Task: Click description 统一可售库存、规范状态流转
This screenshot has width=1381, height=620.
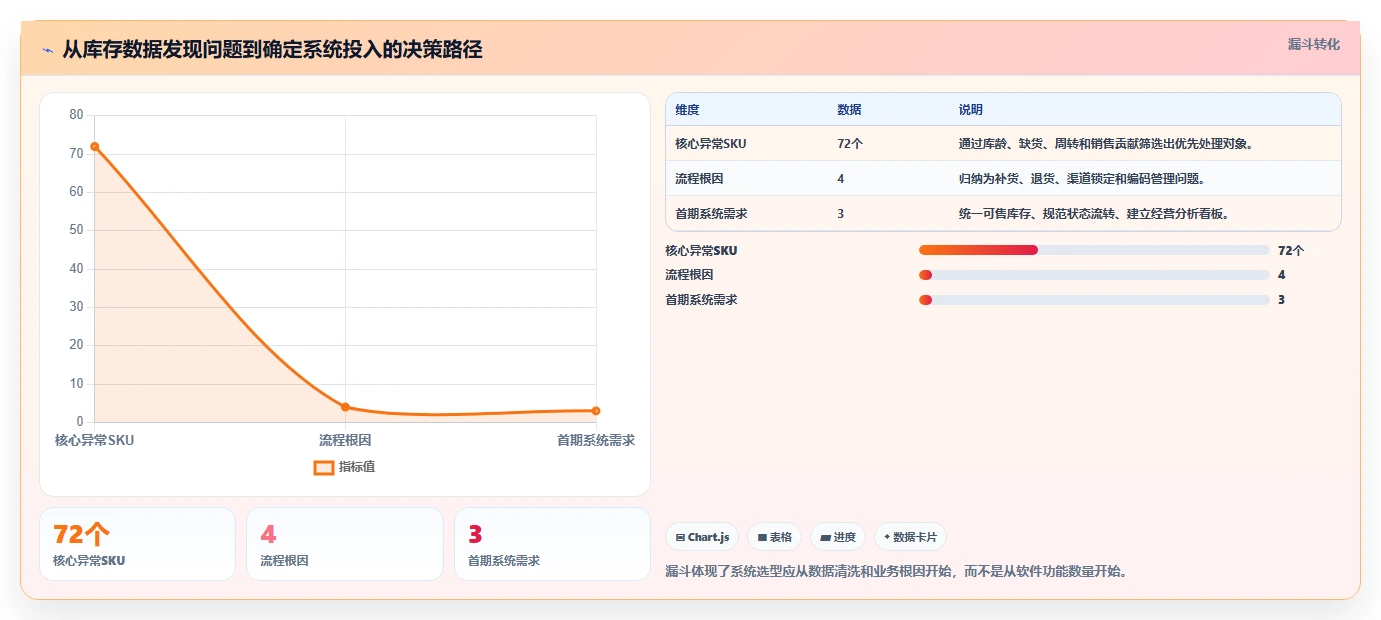Action: coord(1094,214)
